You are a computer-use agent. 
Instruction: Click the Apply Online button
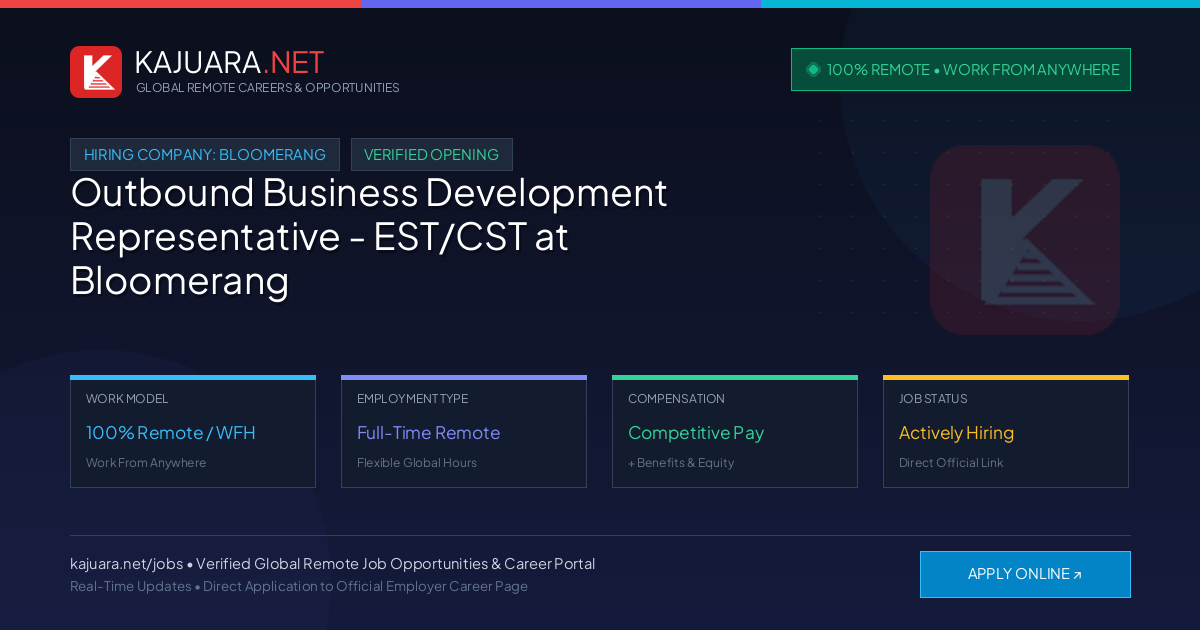coord(1025,574)
